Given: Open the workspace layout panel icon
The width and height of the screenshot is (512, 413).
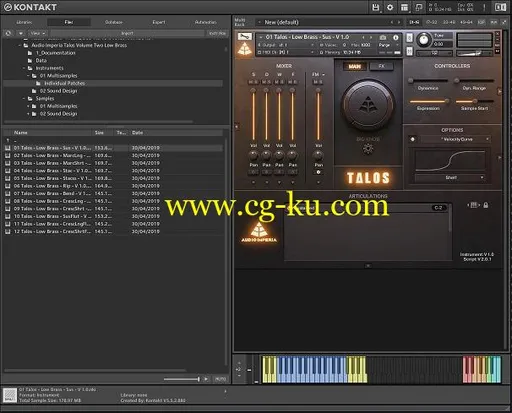Looking at the screenshot, I should point(404,7).
